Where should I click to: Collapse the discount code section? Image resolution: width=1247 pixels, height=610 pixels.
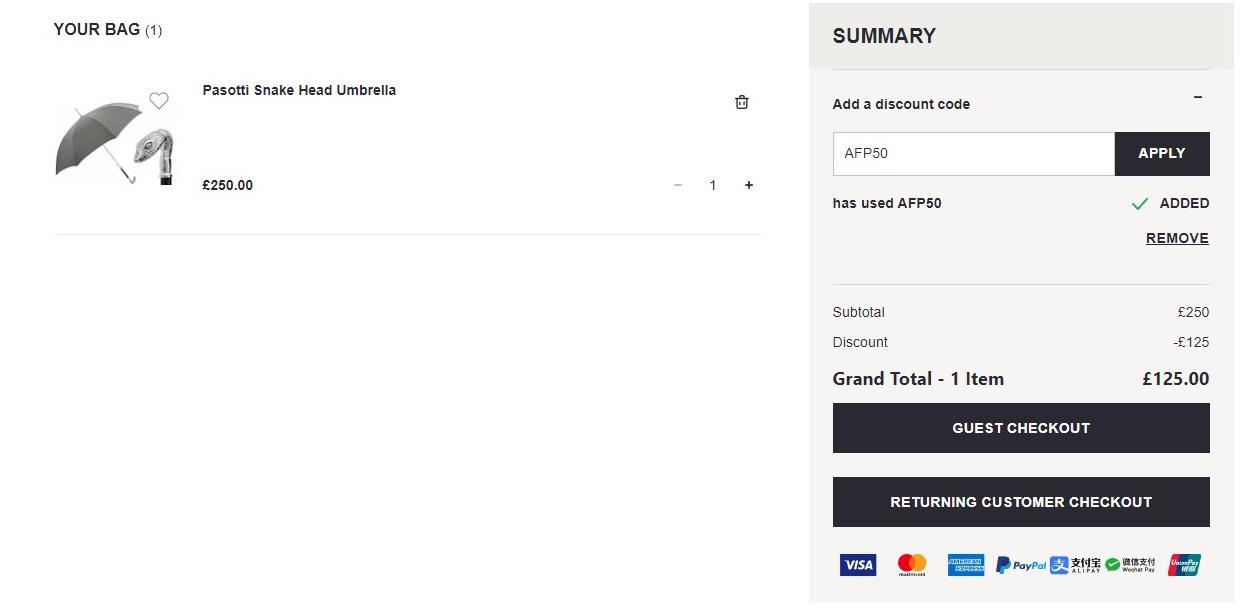click(x=1198, y=97)
